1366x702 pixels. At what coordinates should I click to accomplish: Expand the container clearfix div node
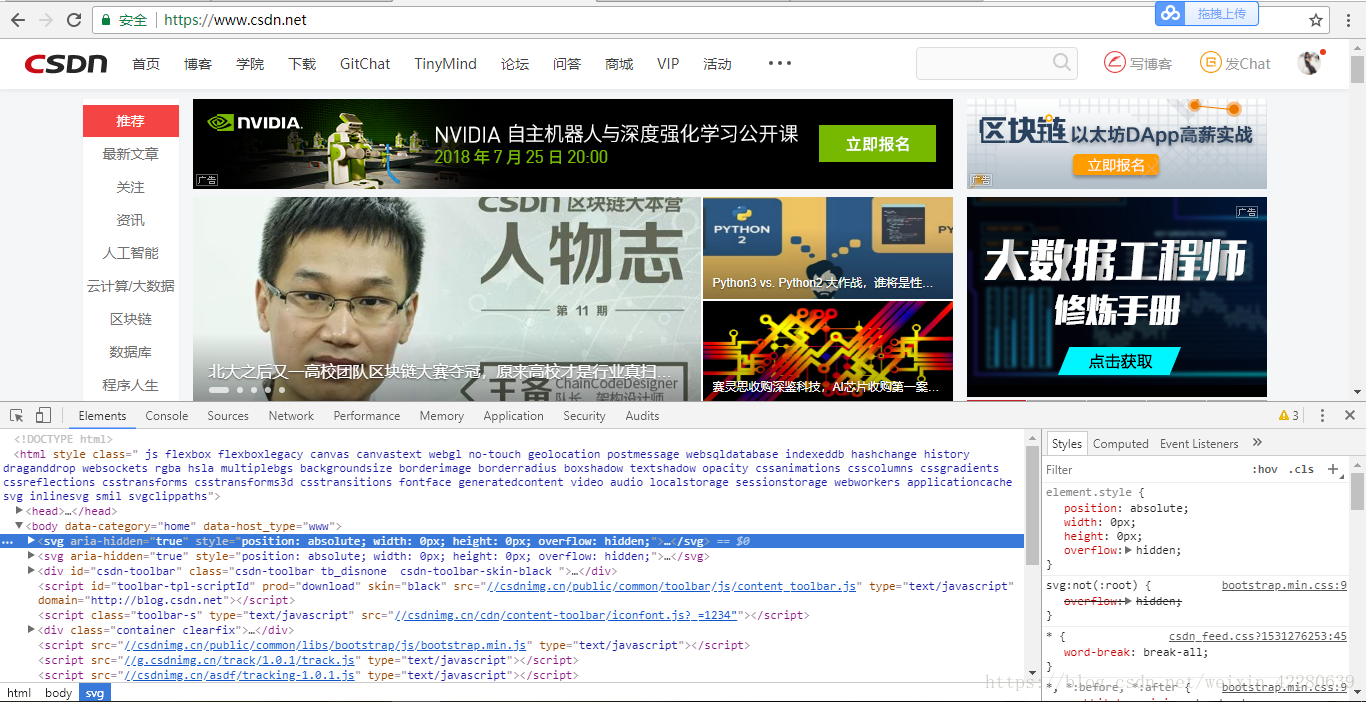click(x=31, y=630)
